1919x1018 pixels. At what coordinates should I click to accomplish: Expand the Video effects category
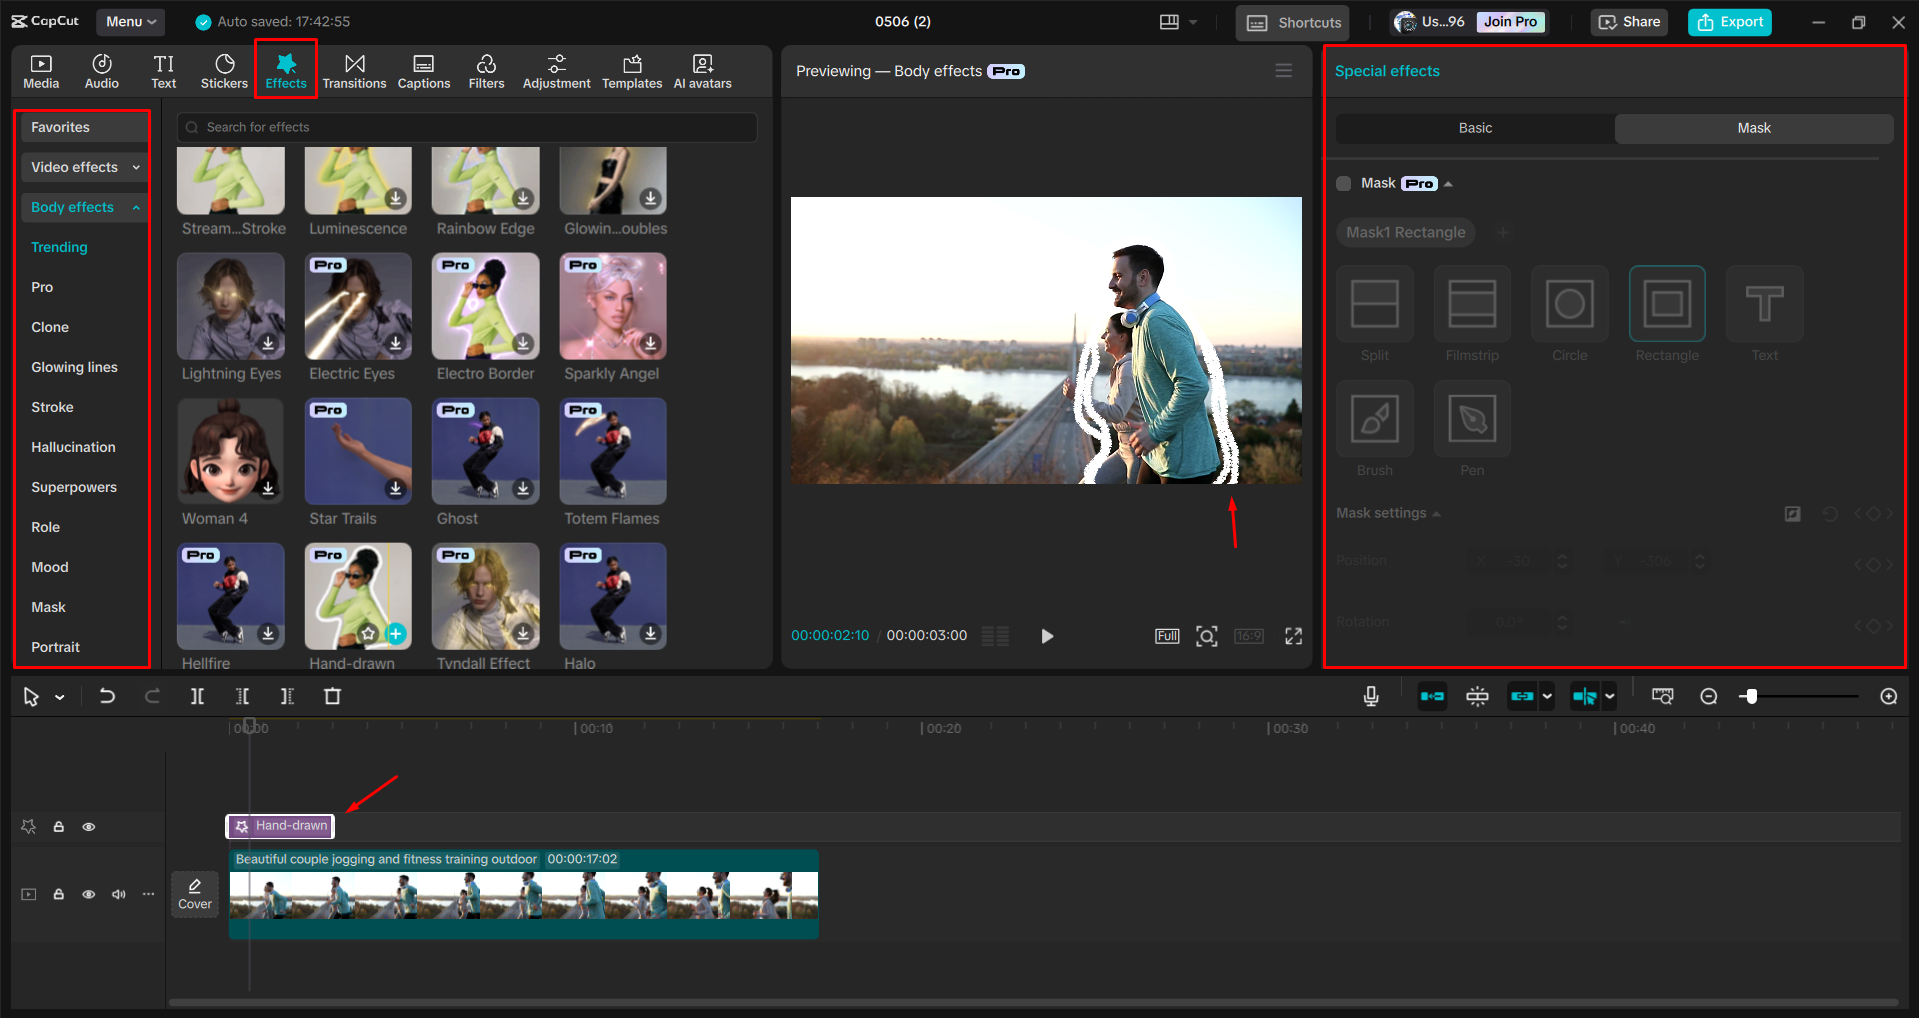tap(83, 167)
